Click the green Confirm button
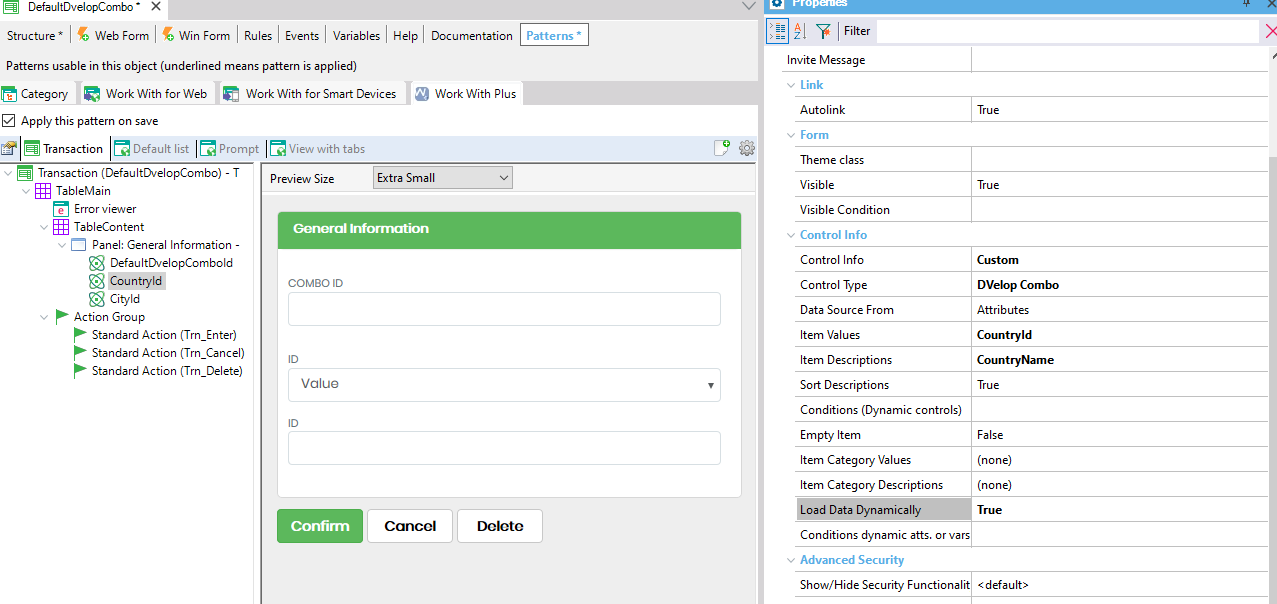The image size is (1277, 604). pyautogui.click(x=320, y=526)
